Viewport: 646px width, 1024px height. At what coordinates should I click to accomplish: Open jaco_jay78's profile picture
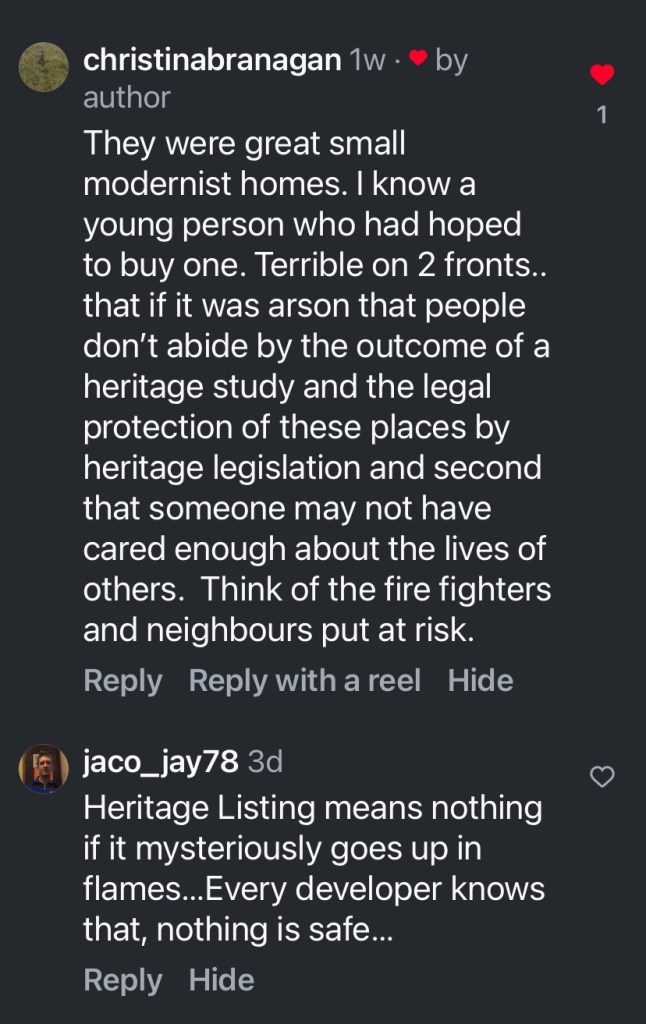tap(44, 769)
